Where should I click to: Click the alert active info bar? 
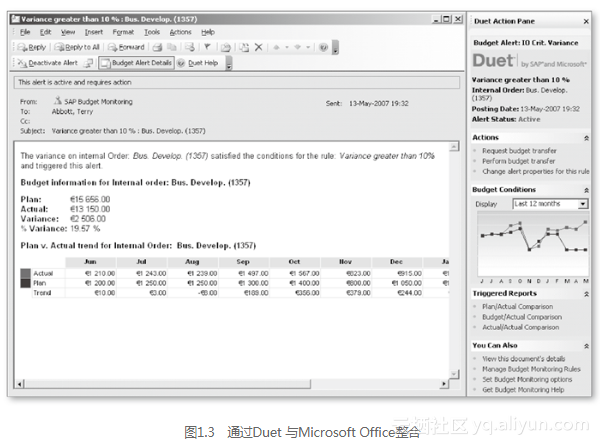(x=237, y=82)
